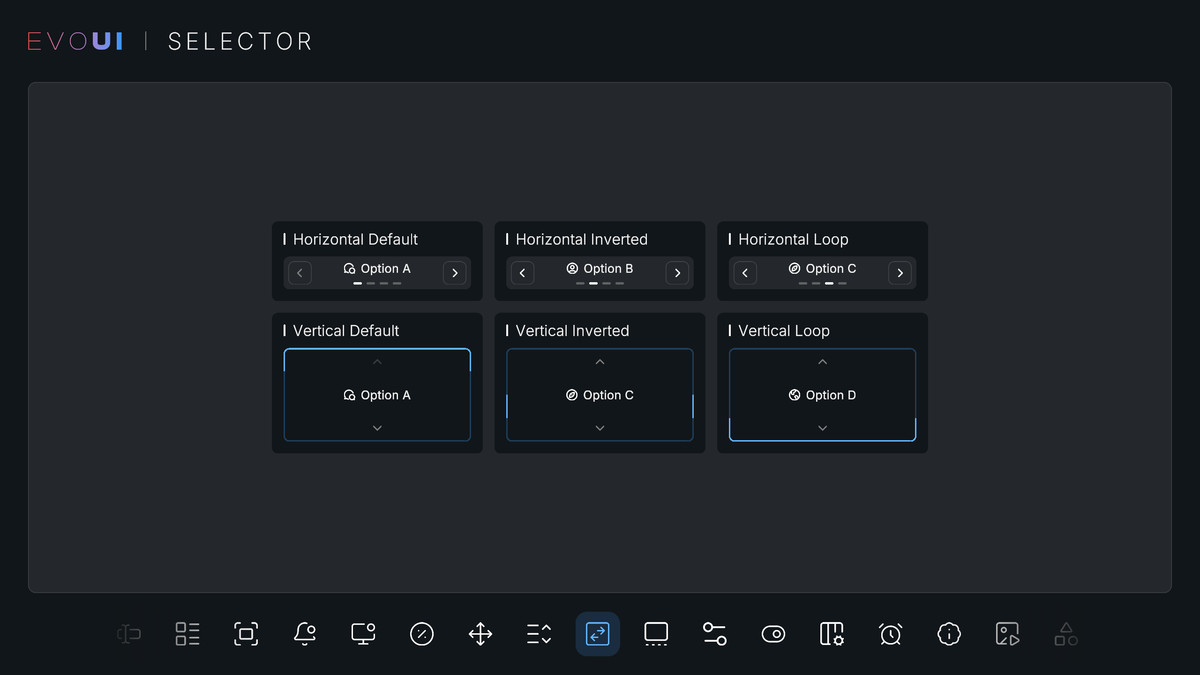Select the third page indicator dot under Option C

pos(827,285)
